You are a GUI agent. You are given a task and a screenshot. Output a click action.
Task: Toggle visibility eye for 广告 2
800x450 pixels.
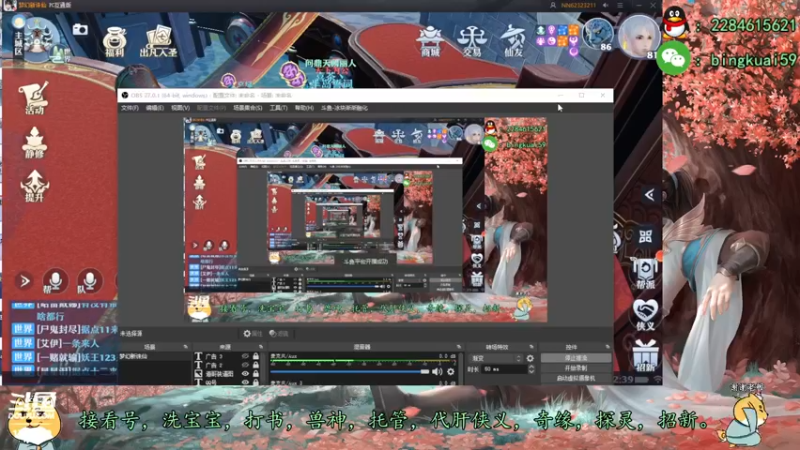coord(245,365)
